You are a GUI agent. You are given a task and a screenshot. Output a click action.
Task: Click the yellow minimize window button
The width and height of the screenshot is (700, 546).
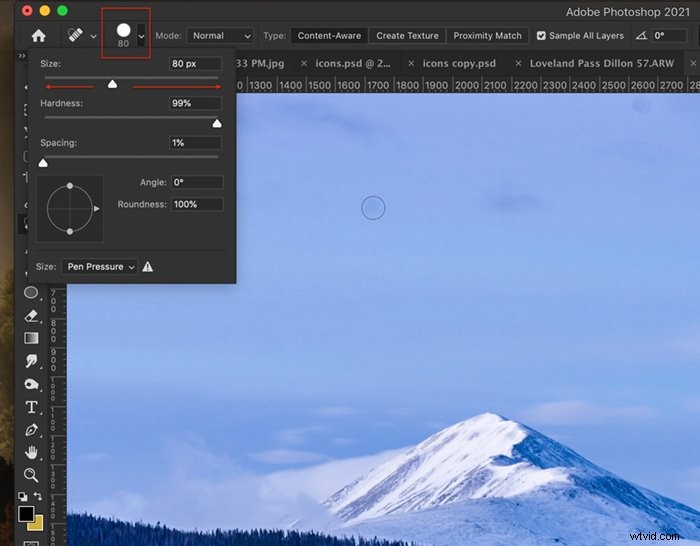45,11
